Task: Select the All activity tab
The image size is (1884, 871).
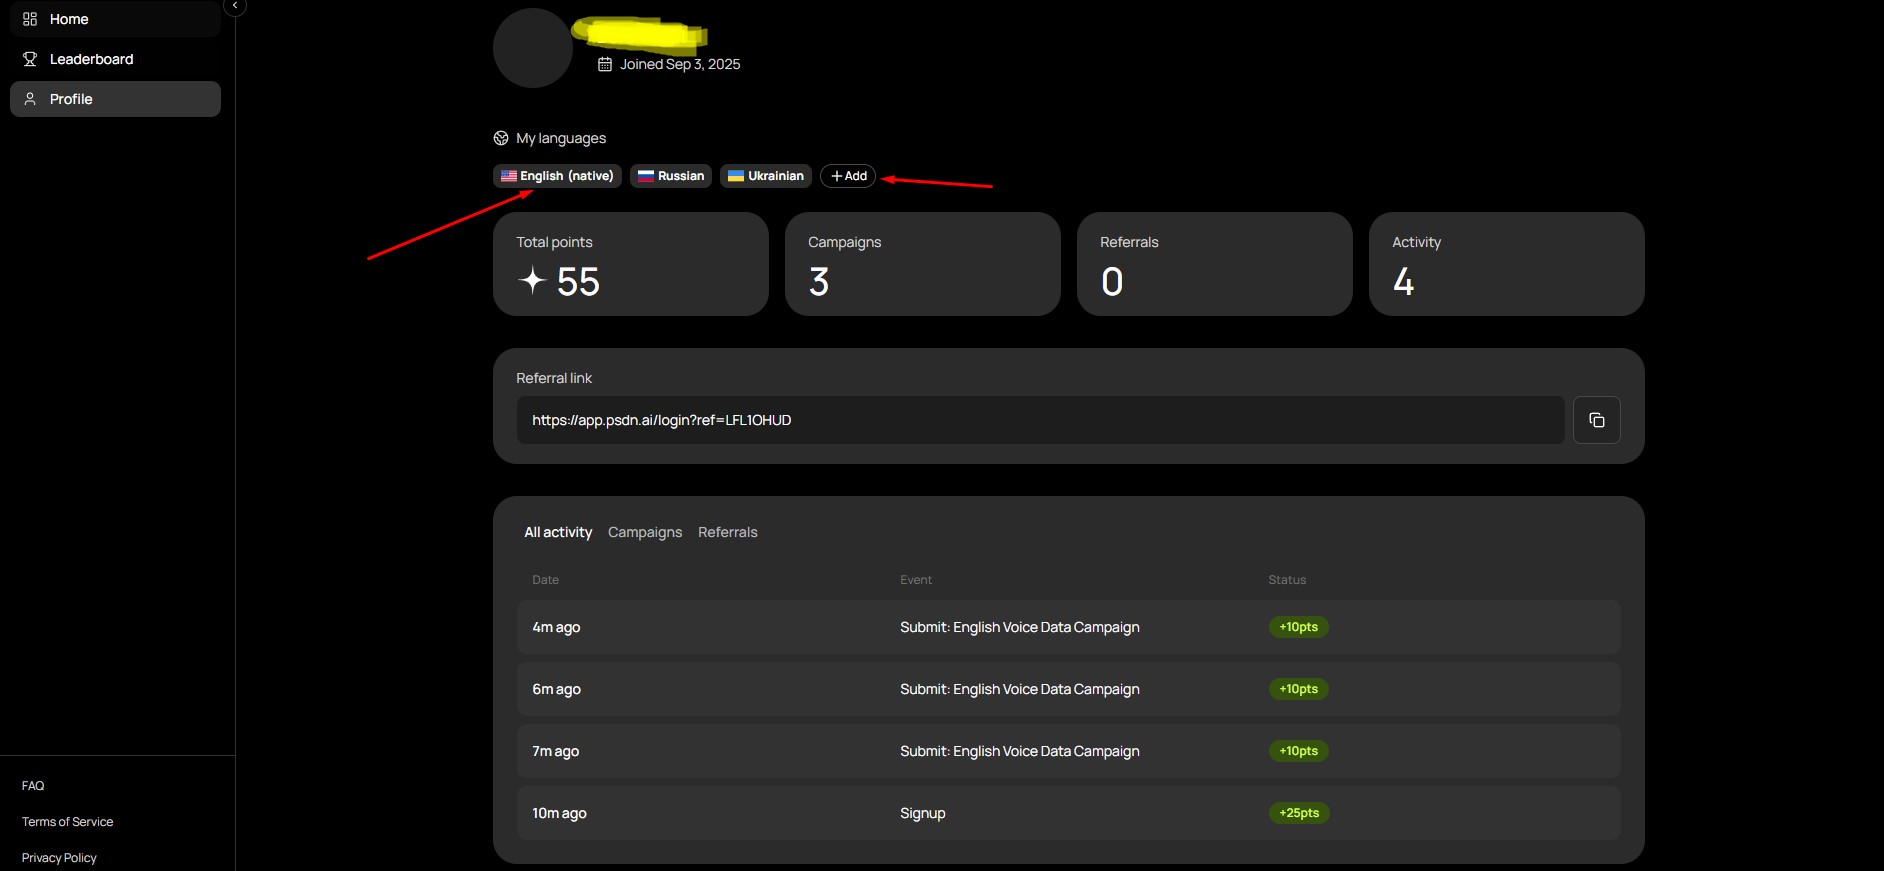Action: 558,532
